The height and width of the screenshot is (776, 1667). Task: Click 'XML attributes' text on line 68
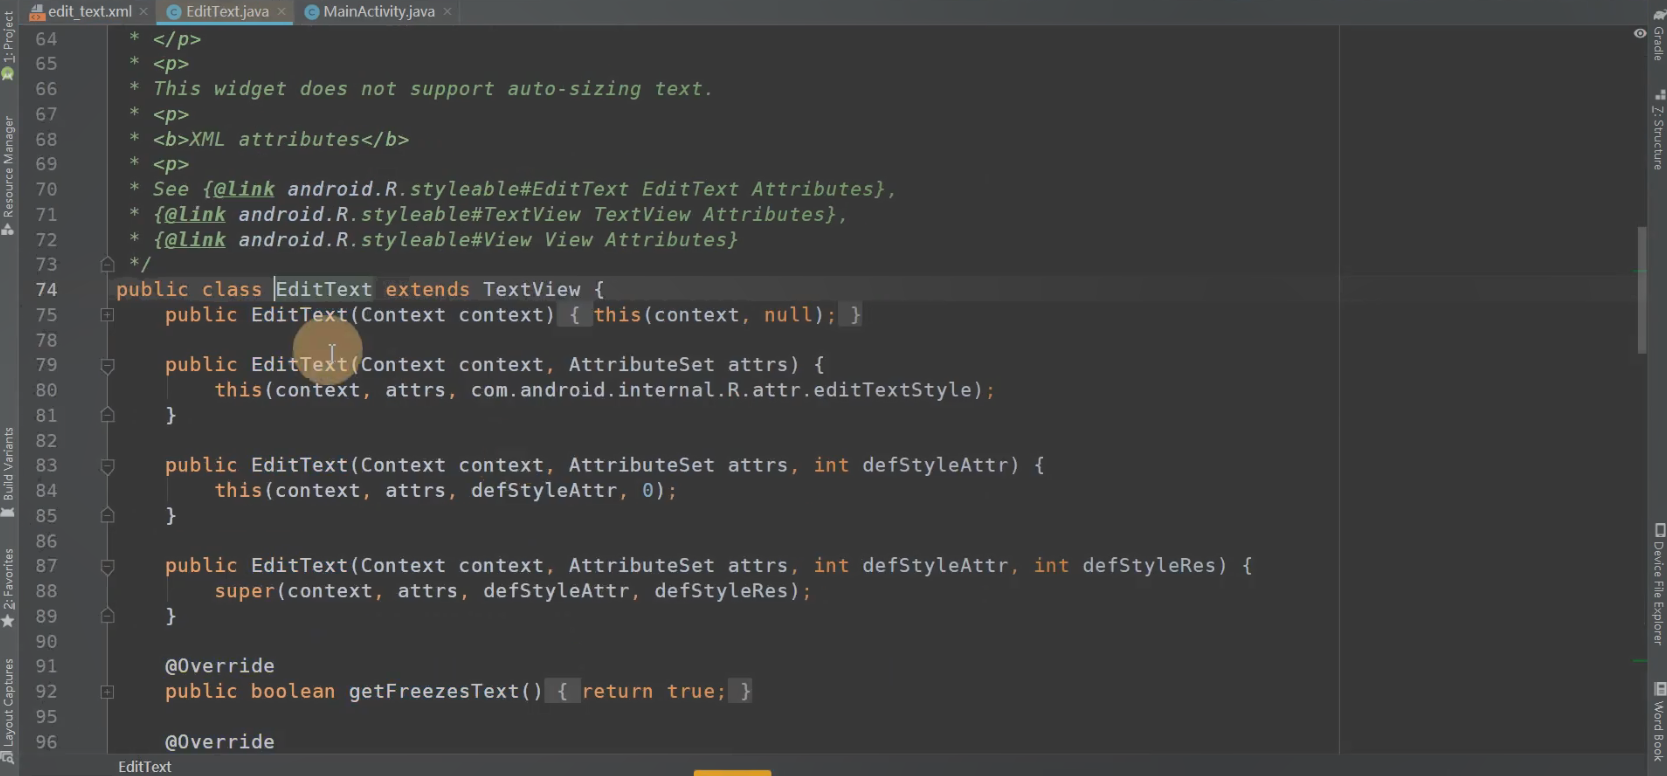(275, 139)
